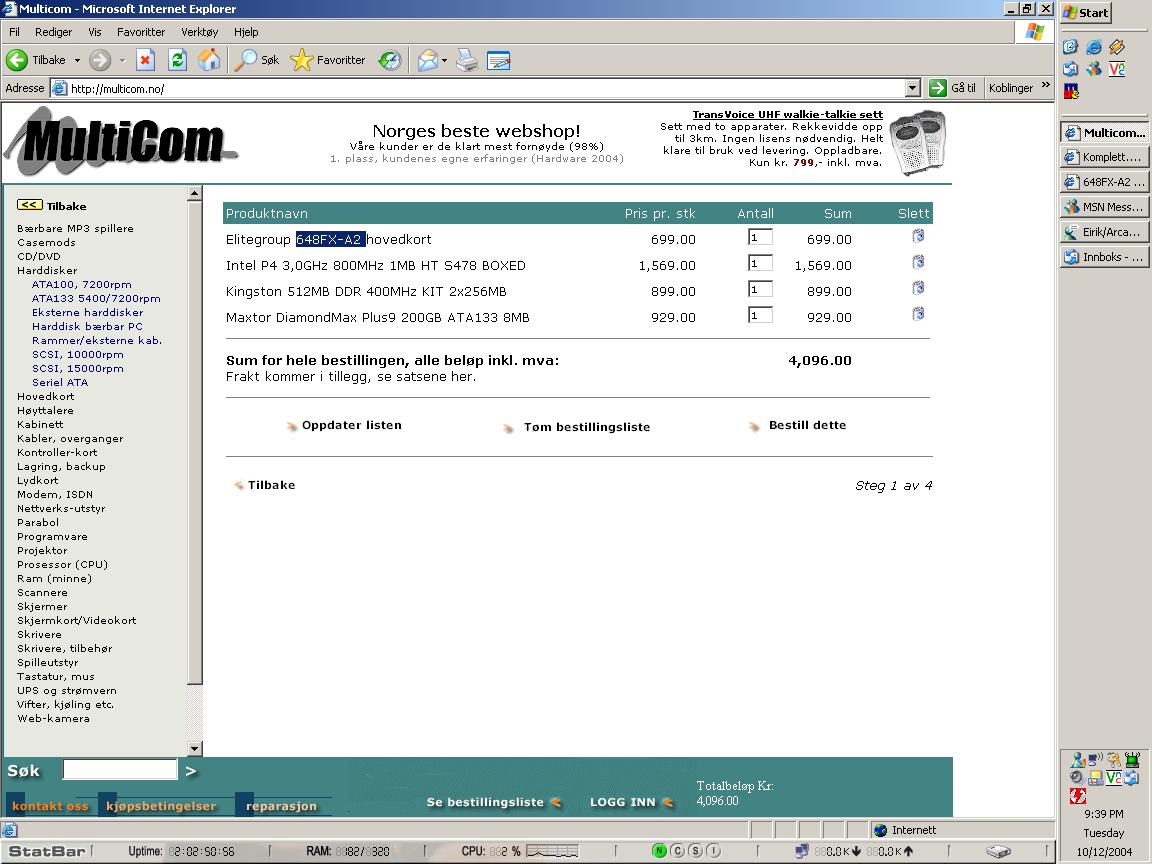This screenshot has width=1152, height=864.
Task: Click the I StatBar indicator
Action: (713, 851)
